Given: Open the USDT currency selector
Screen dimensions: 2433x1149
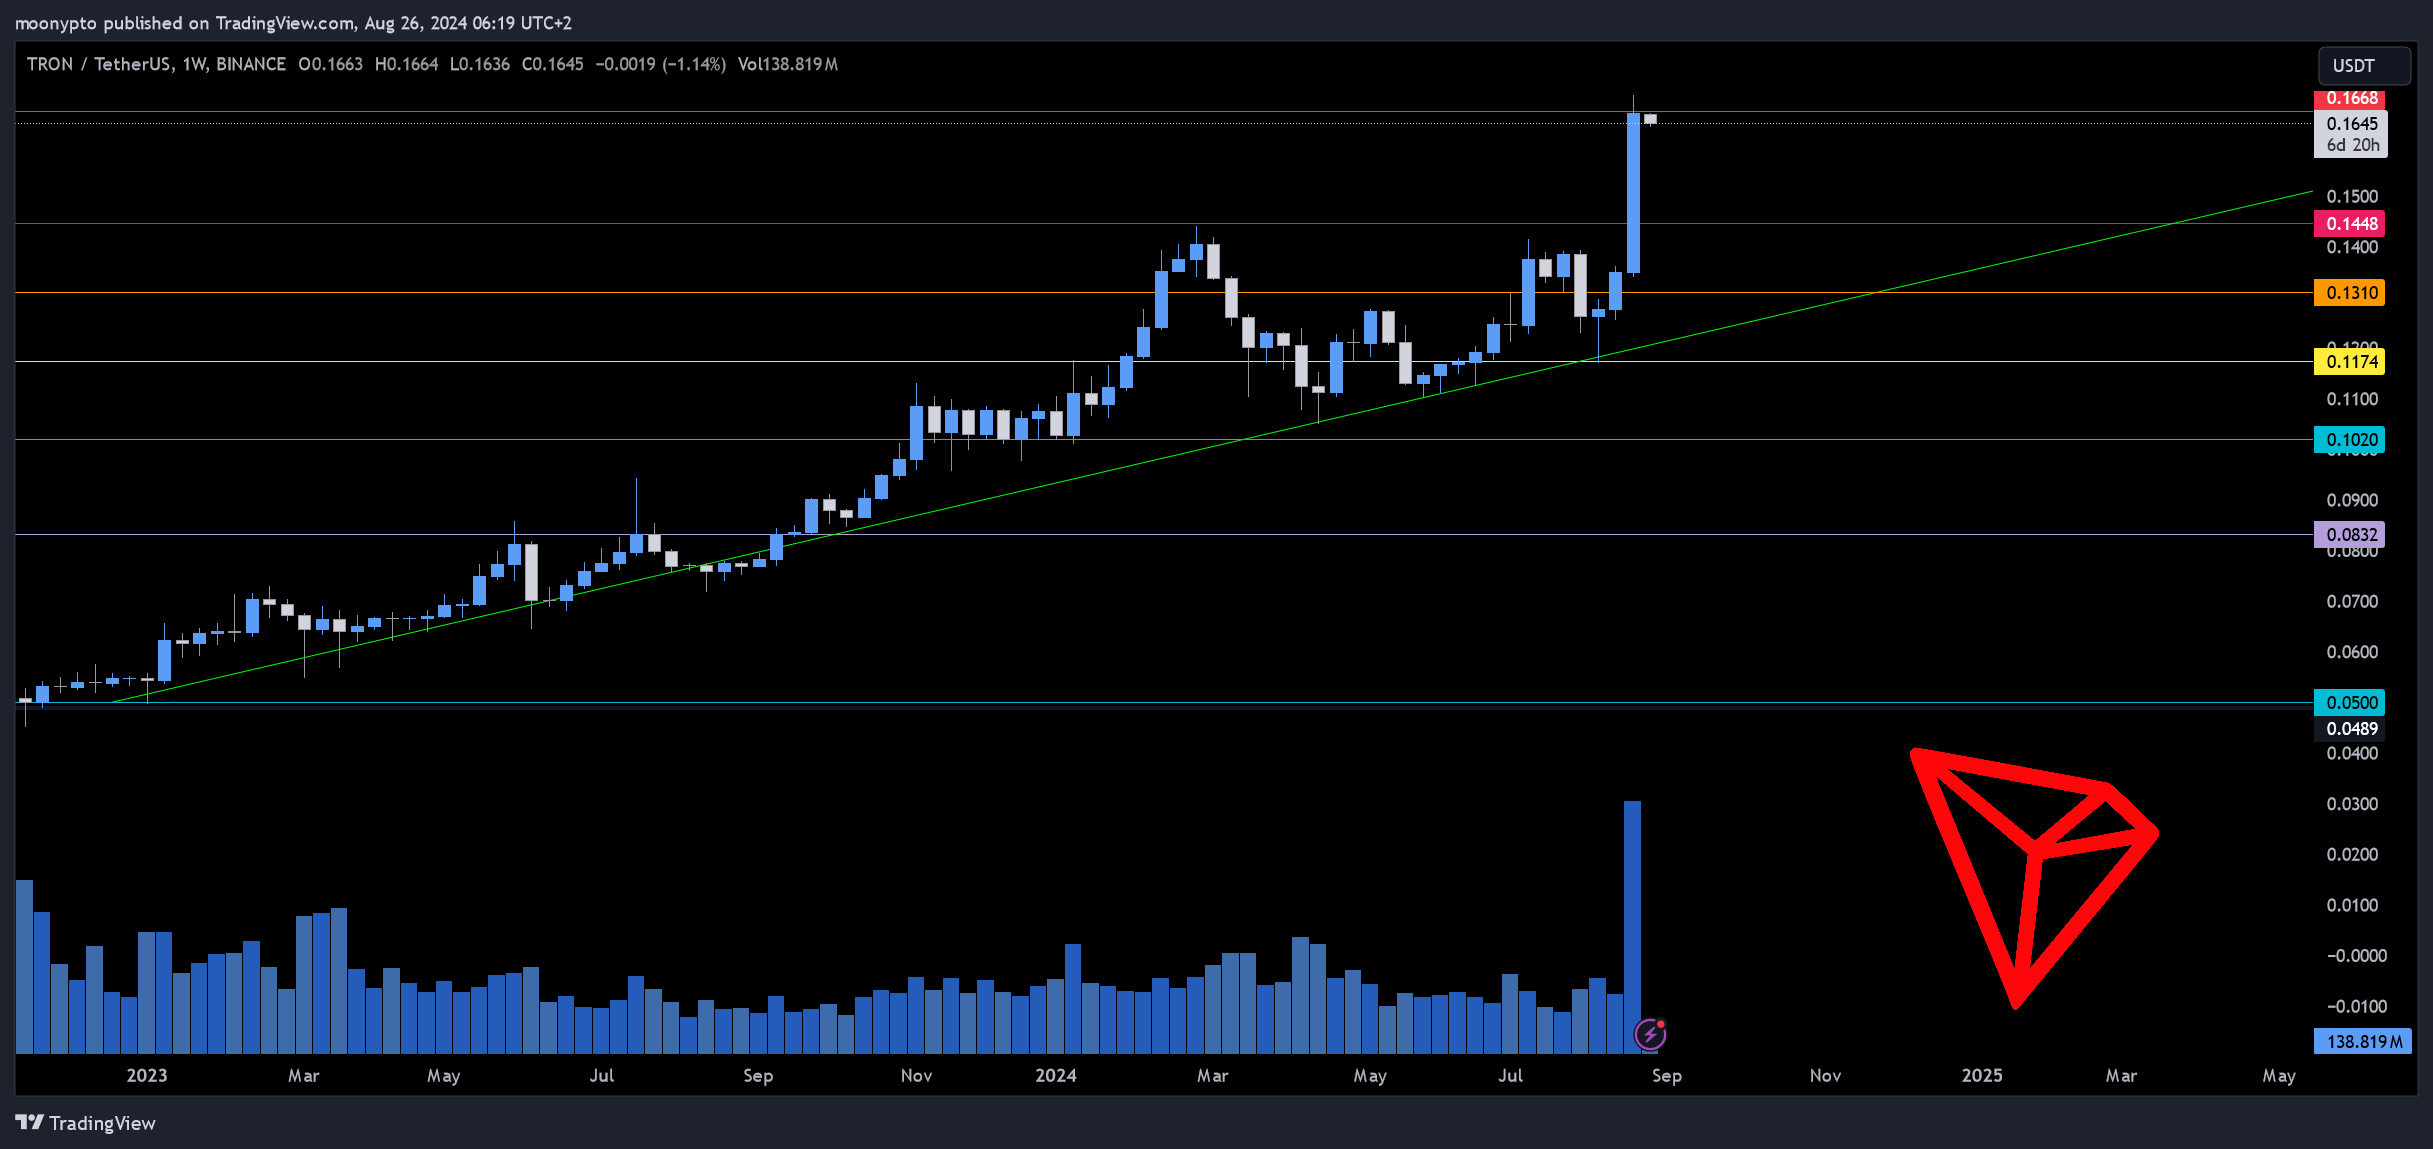Looking at the screenshot, I should tap(2364, 66).
